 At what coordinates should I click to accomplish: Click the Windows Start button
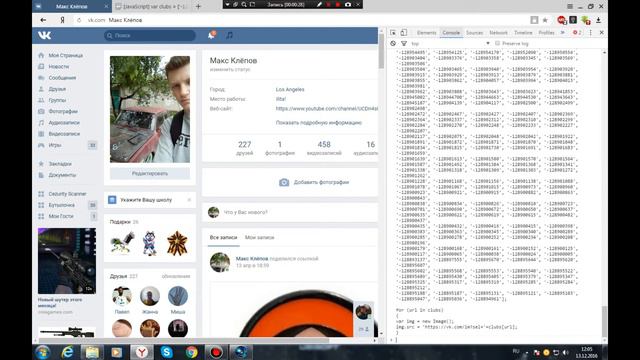click(42, 352)
